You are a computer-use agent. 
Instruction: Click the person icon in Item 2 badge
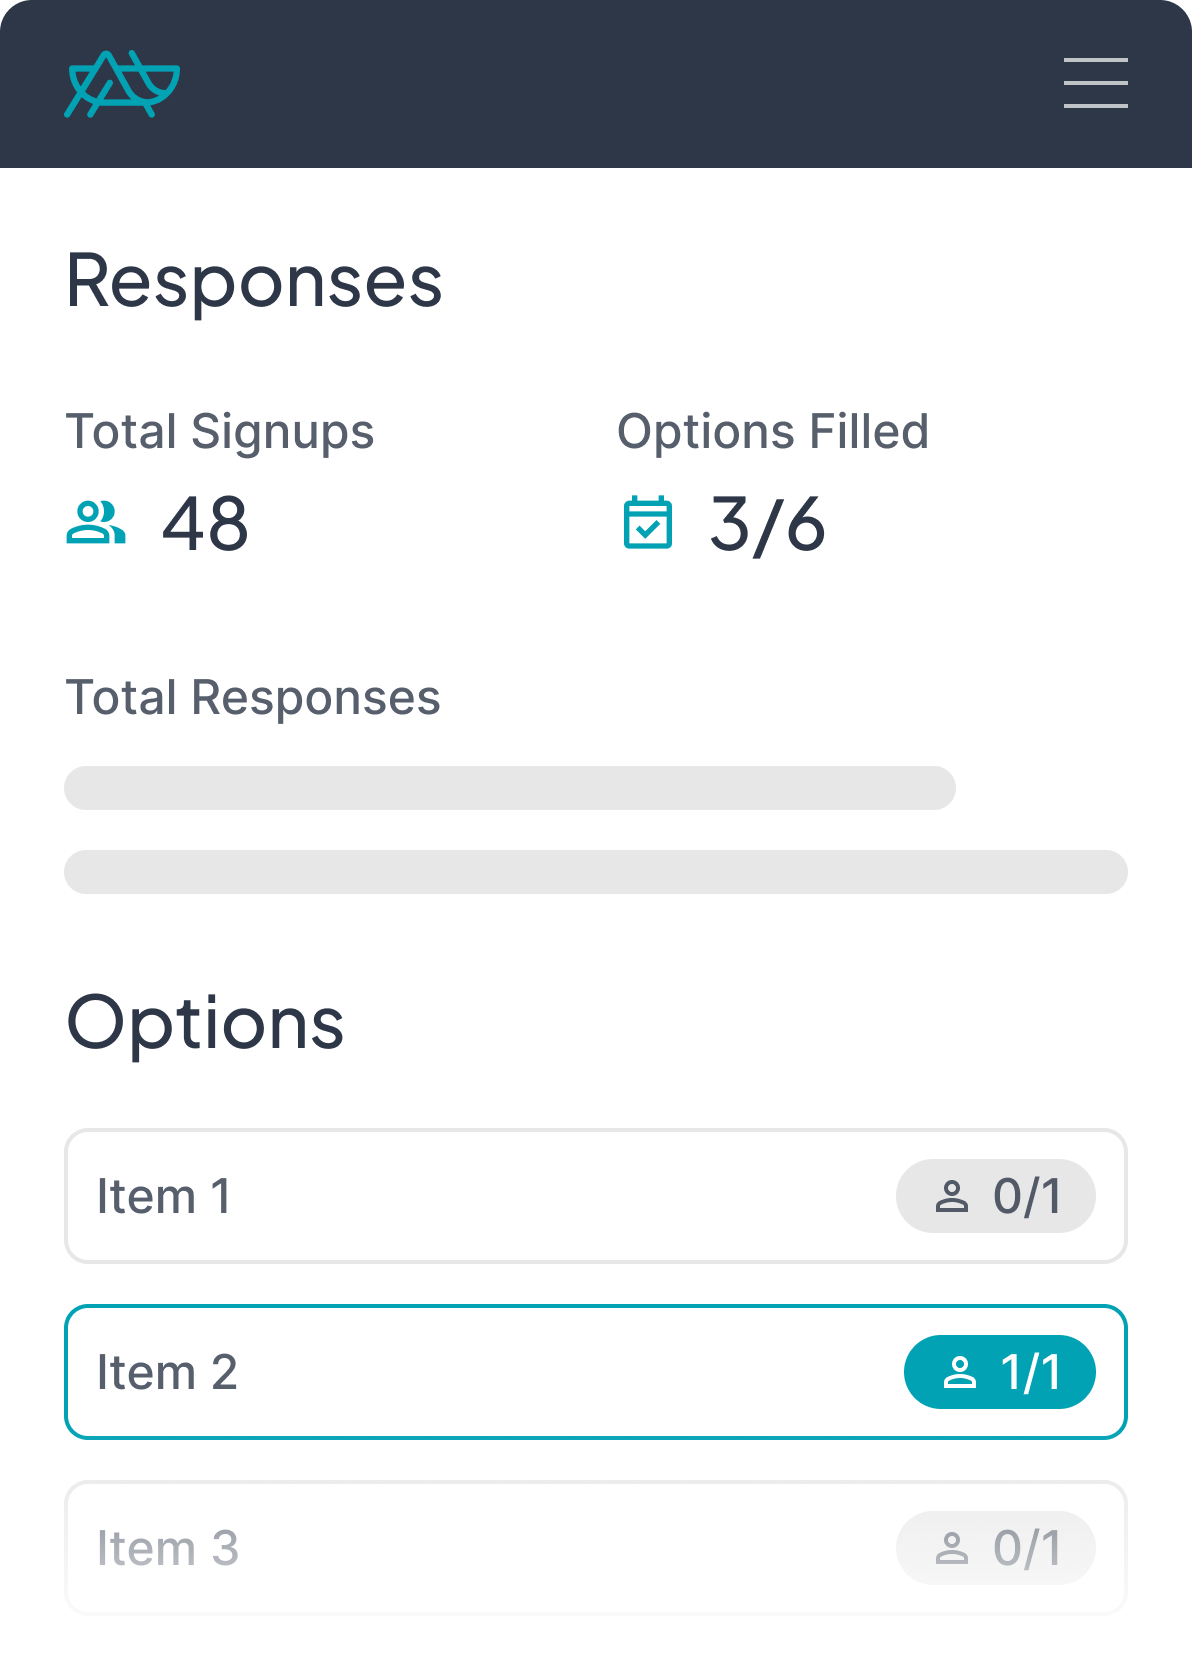tap(959, 1372)
